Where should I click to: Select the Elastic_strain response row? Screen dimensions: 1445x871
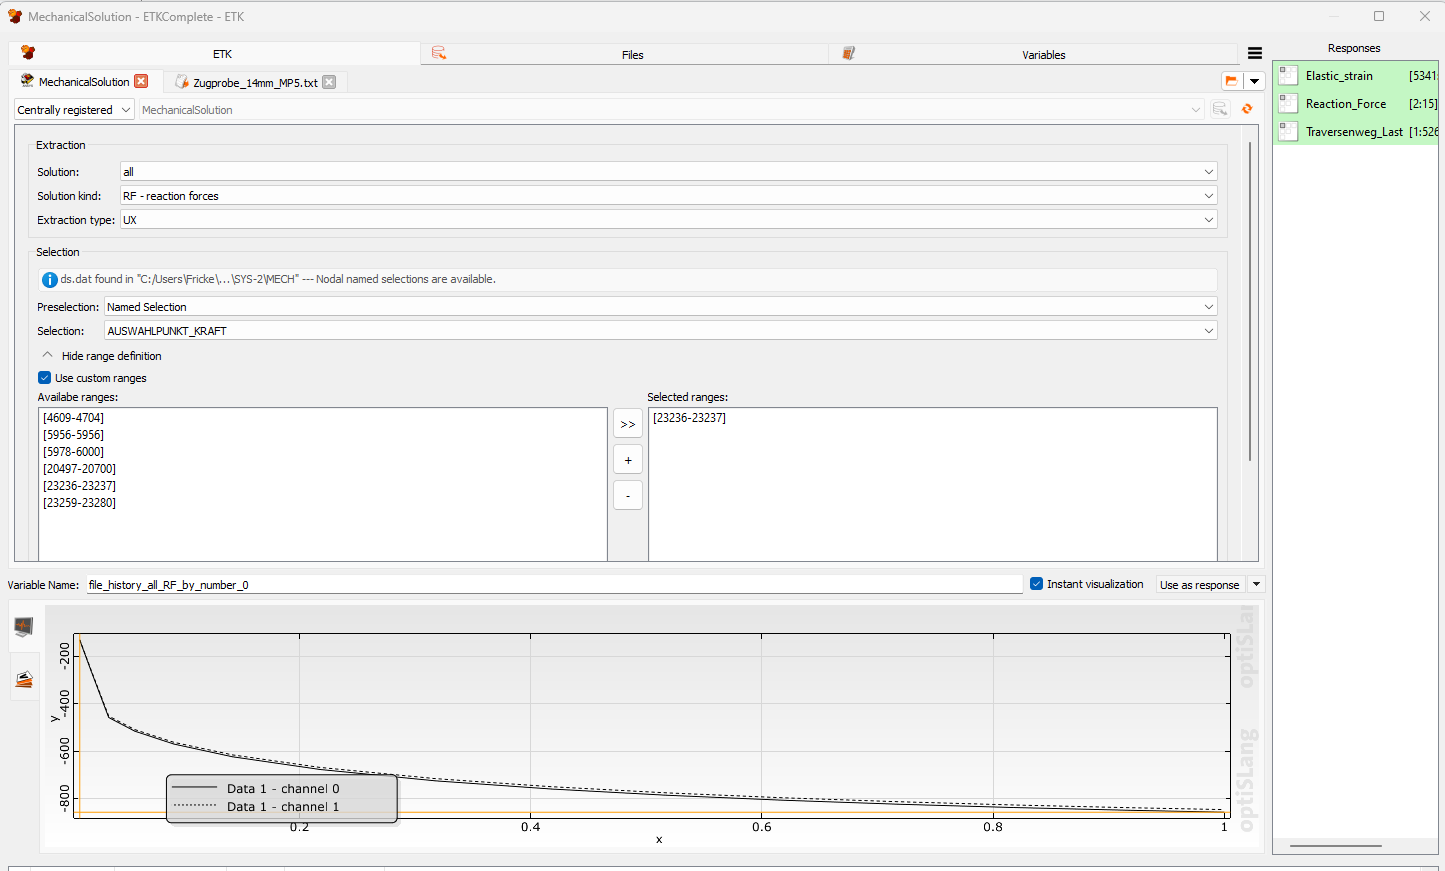pos(1356,75)
